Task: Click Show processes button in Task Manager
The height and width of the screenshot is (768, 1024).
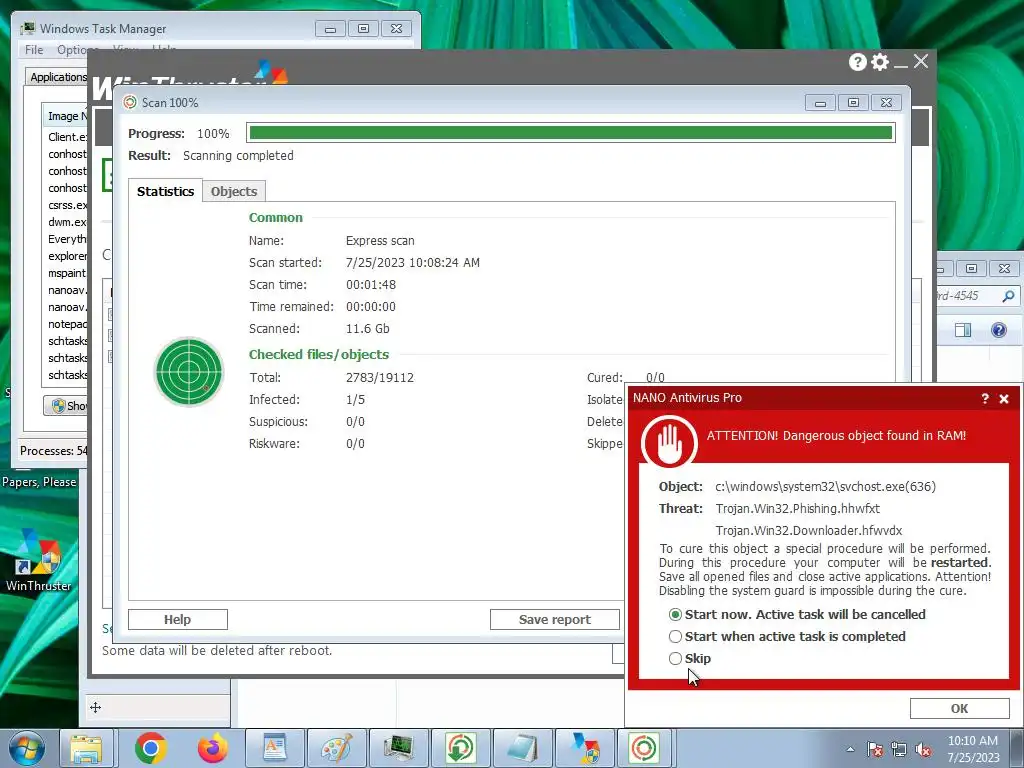Action: click(66, 406)
